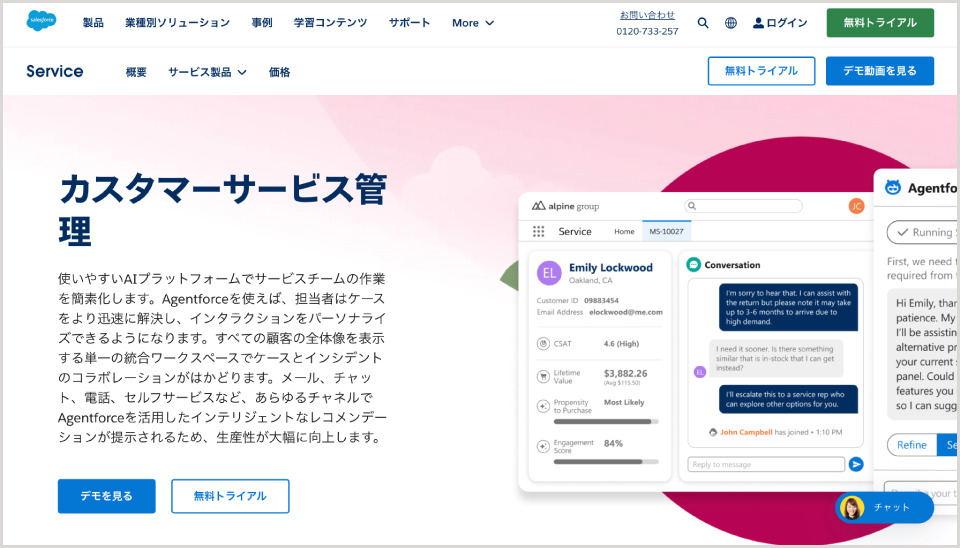Screen dimensions: 960x548
Task: Open the search magnifier icon in header
Action: 703,23
